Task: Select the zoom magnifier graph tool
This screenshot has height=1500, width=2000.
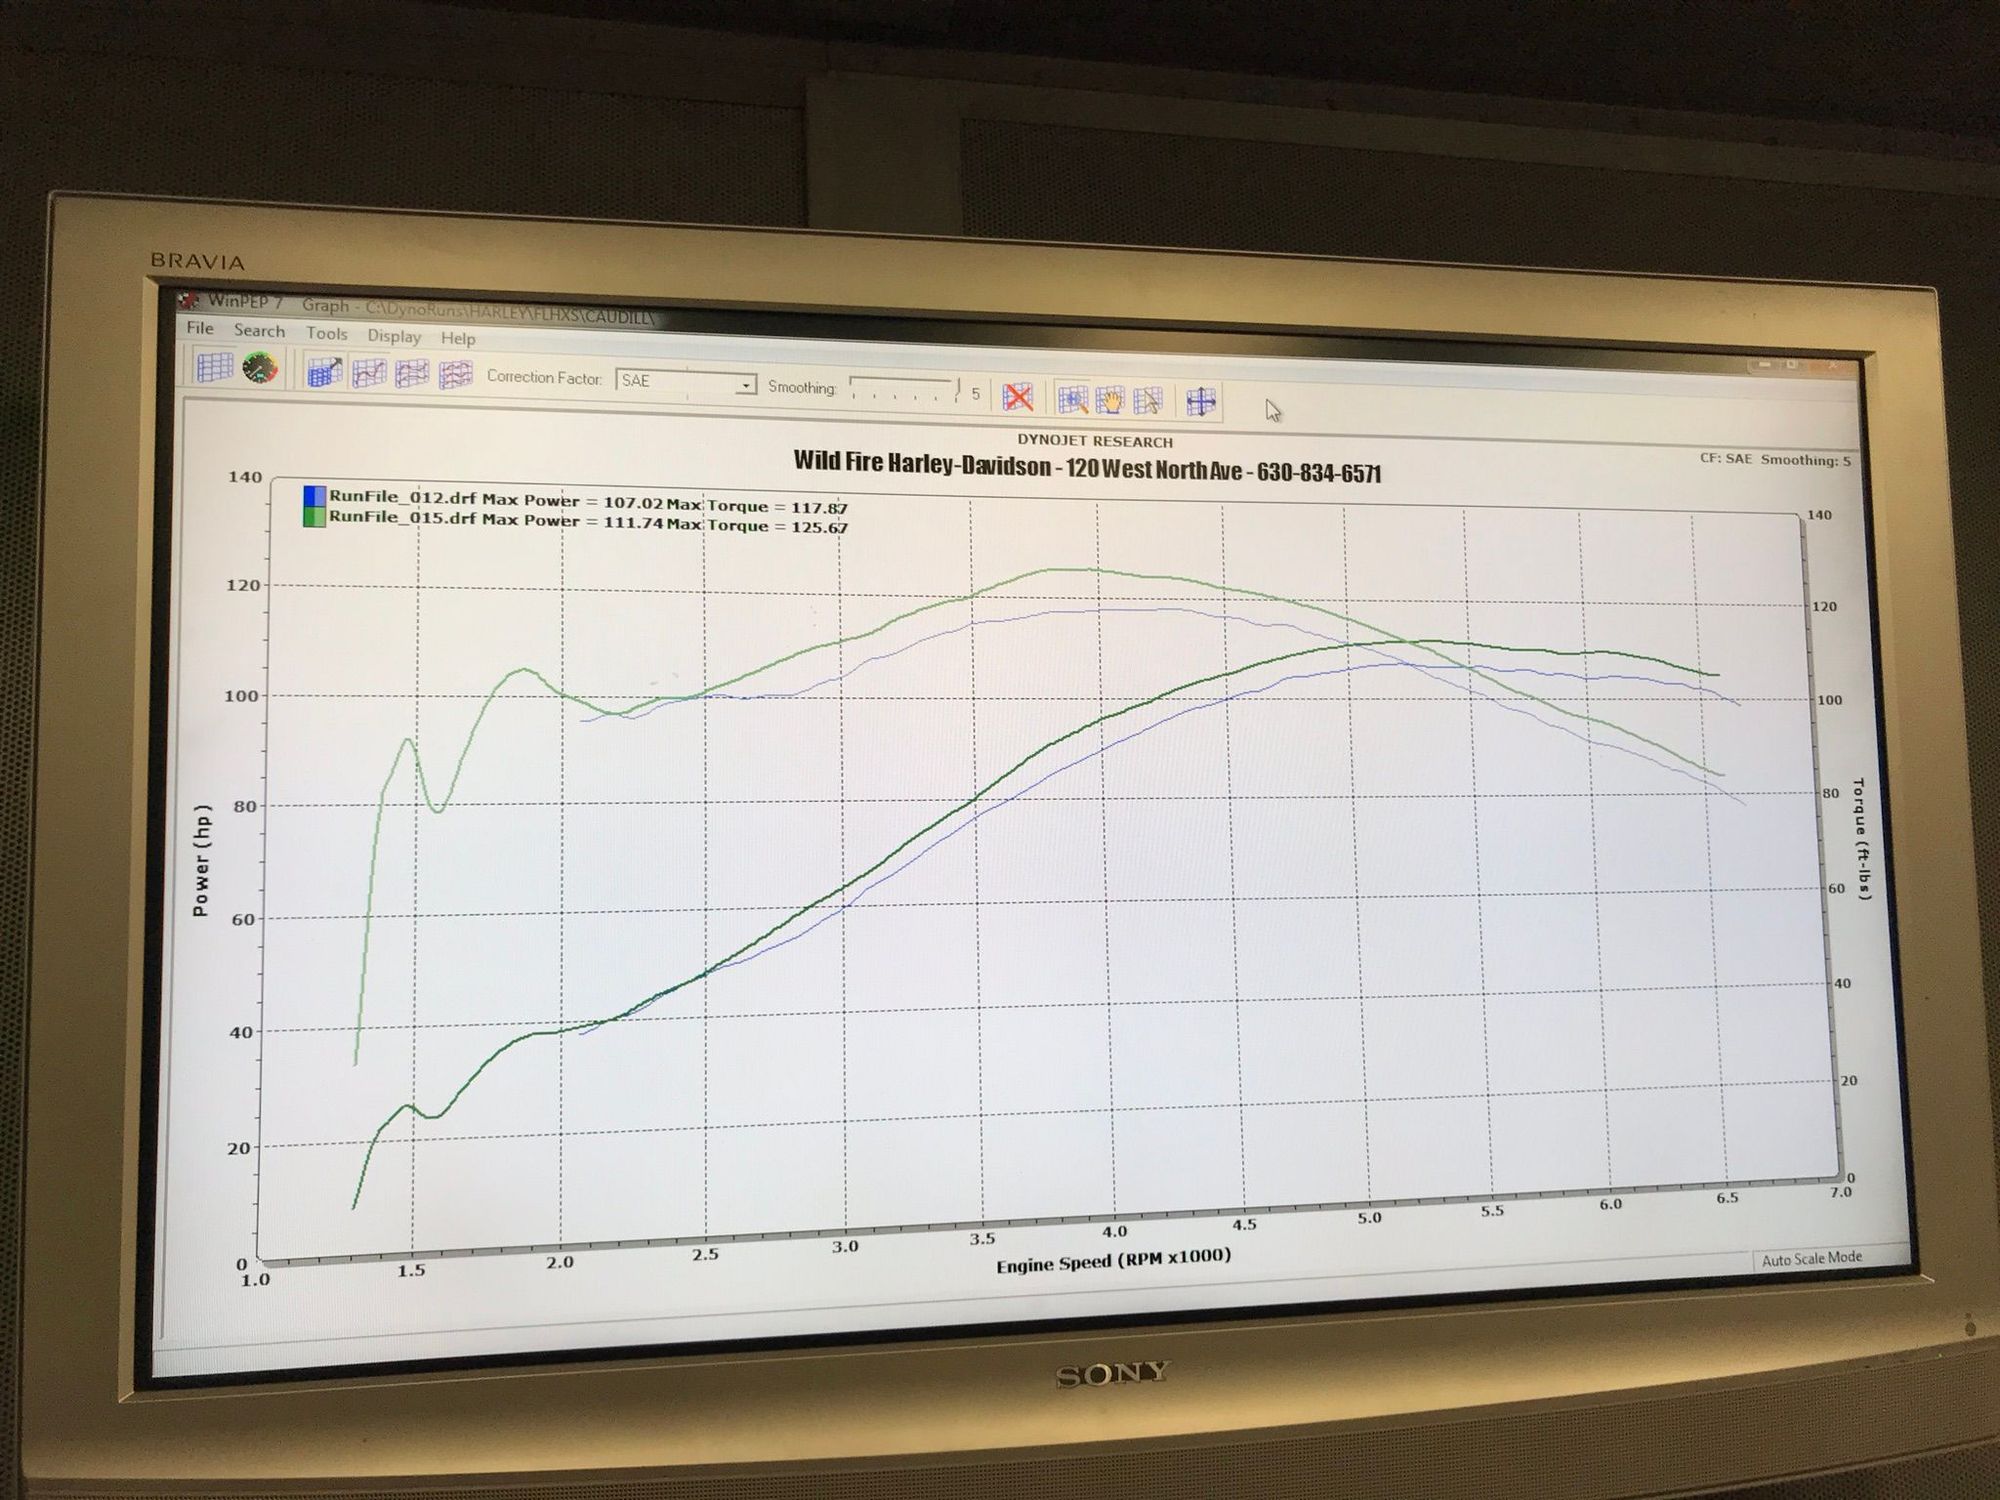Action: 1073,400
